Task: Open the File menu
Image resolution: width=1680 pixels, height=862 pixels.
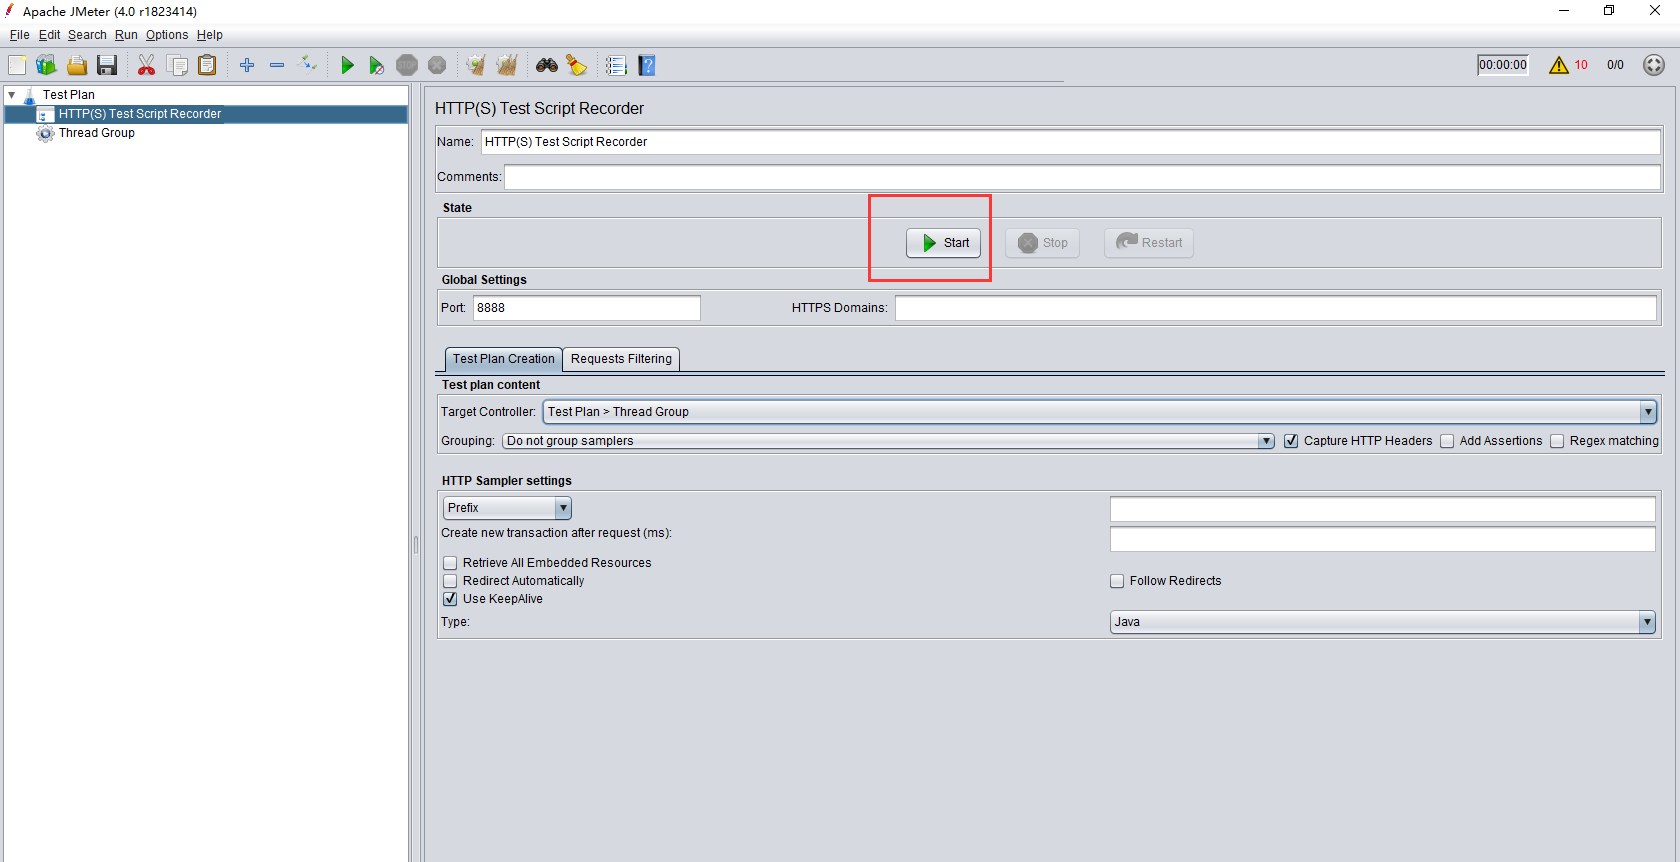Action: (19, 35)
